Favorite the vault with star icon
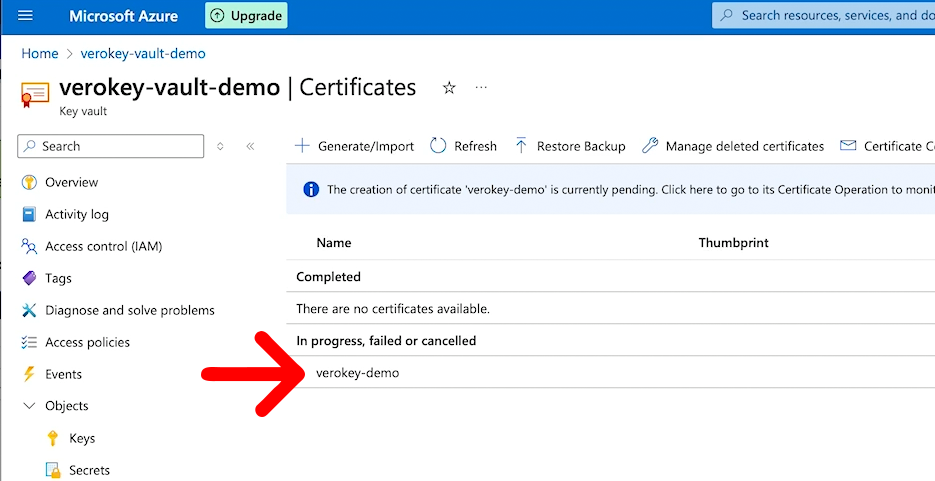935x481 pixels. point(449,88)
